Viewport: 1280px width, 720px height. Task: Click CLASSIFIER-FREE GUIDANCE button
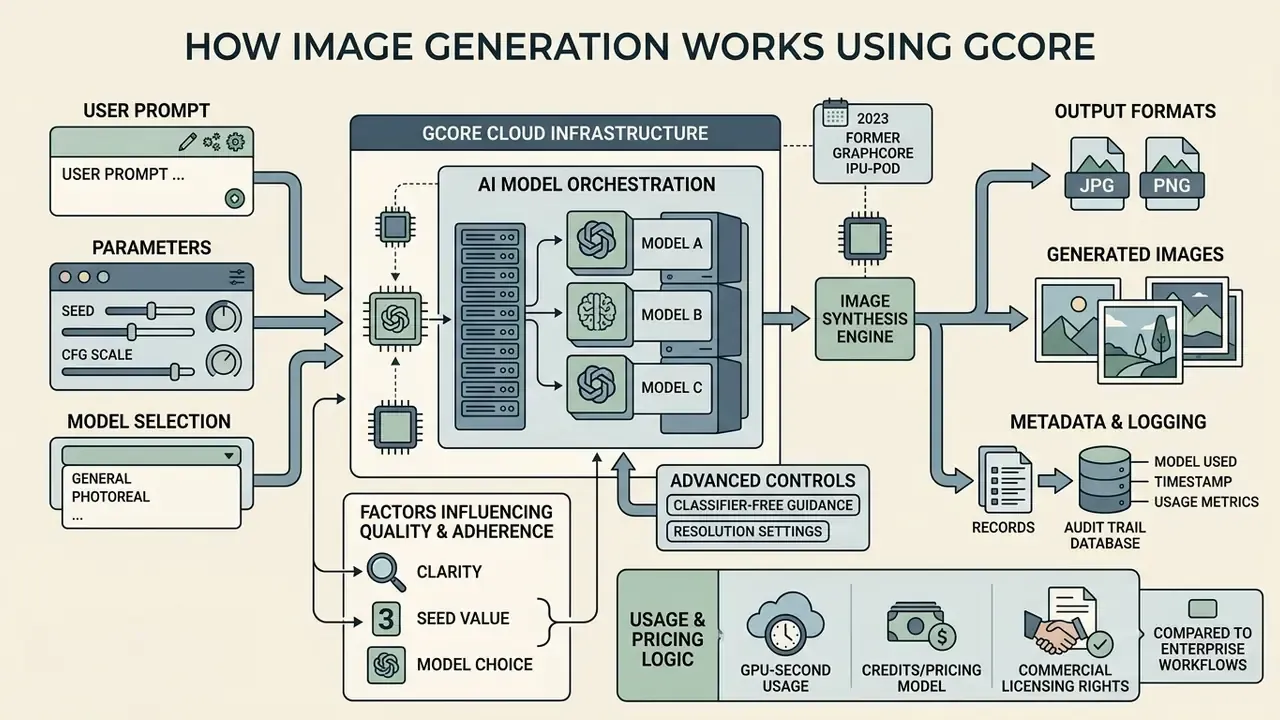[762, 505]
